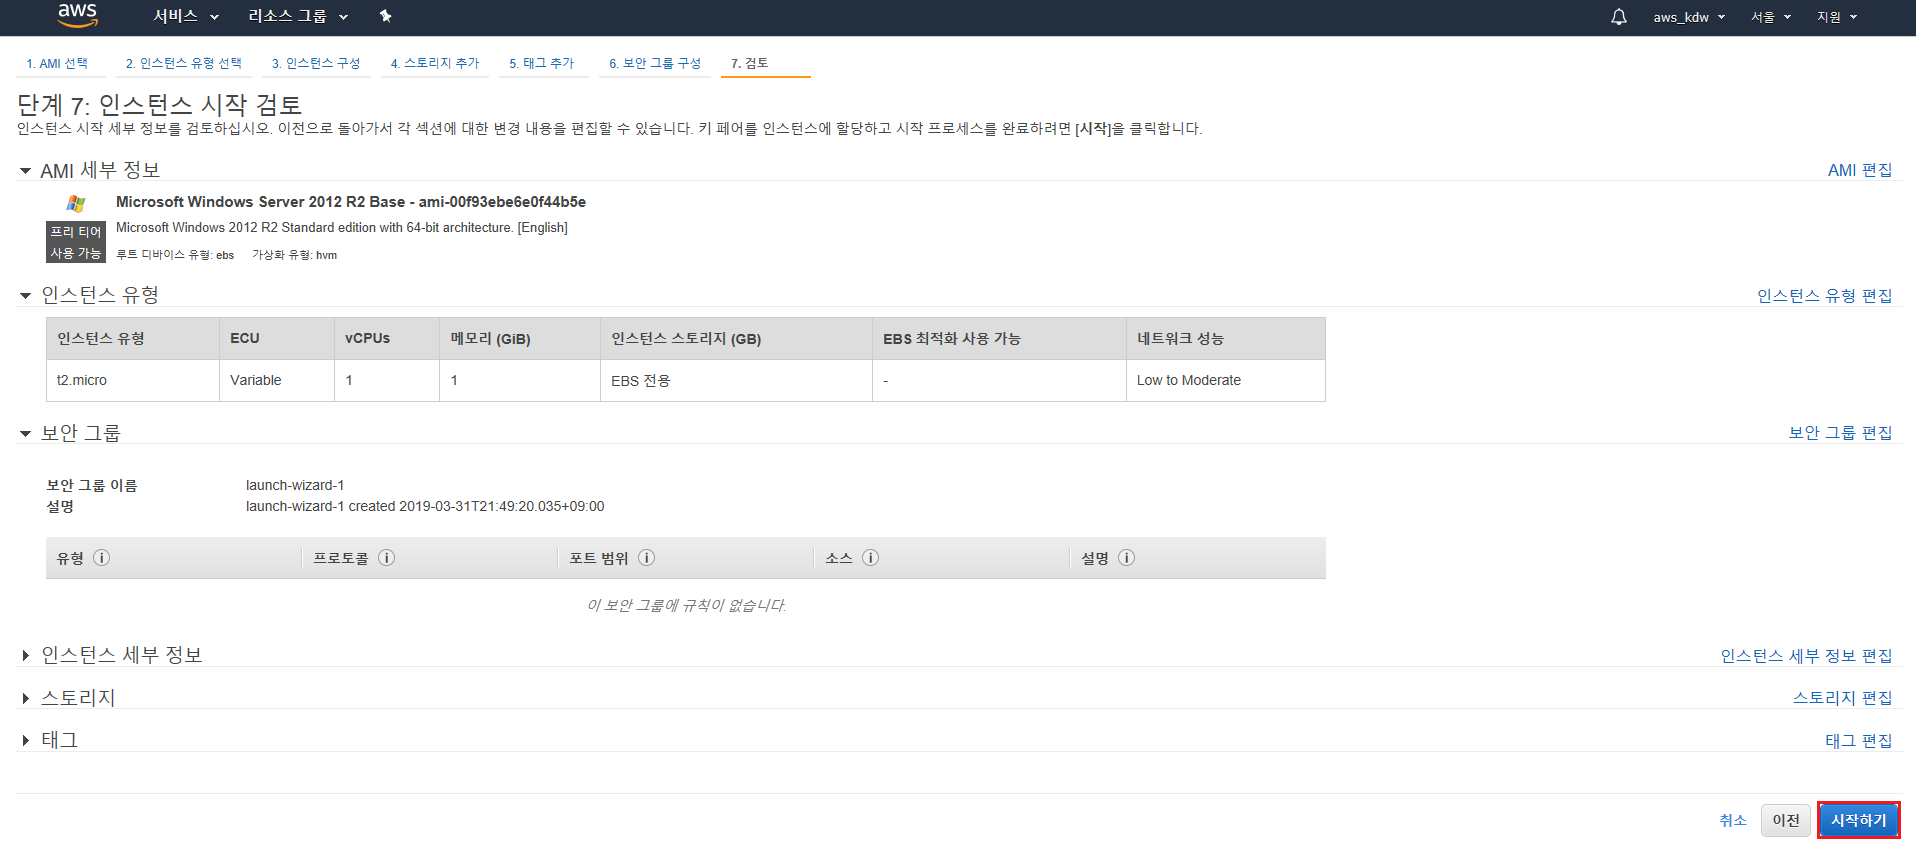
Task: Click the 보안 그룹 편집 link
Action: (1841, 433)
